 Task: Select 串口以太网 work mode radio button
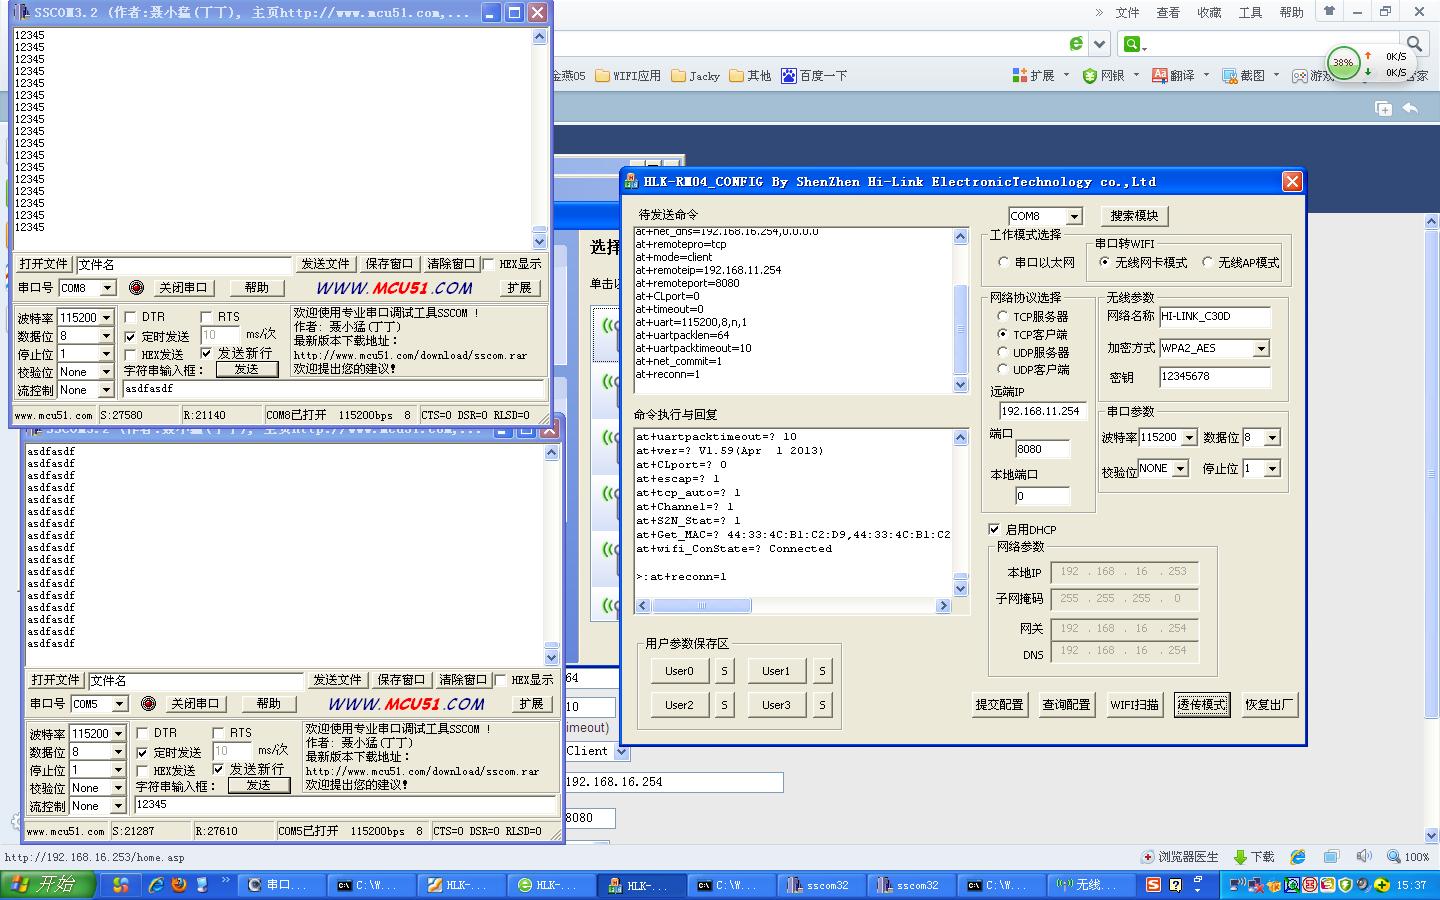tap(1003, 262)
